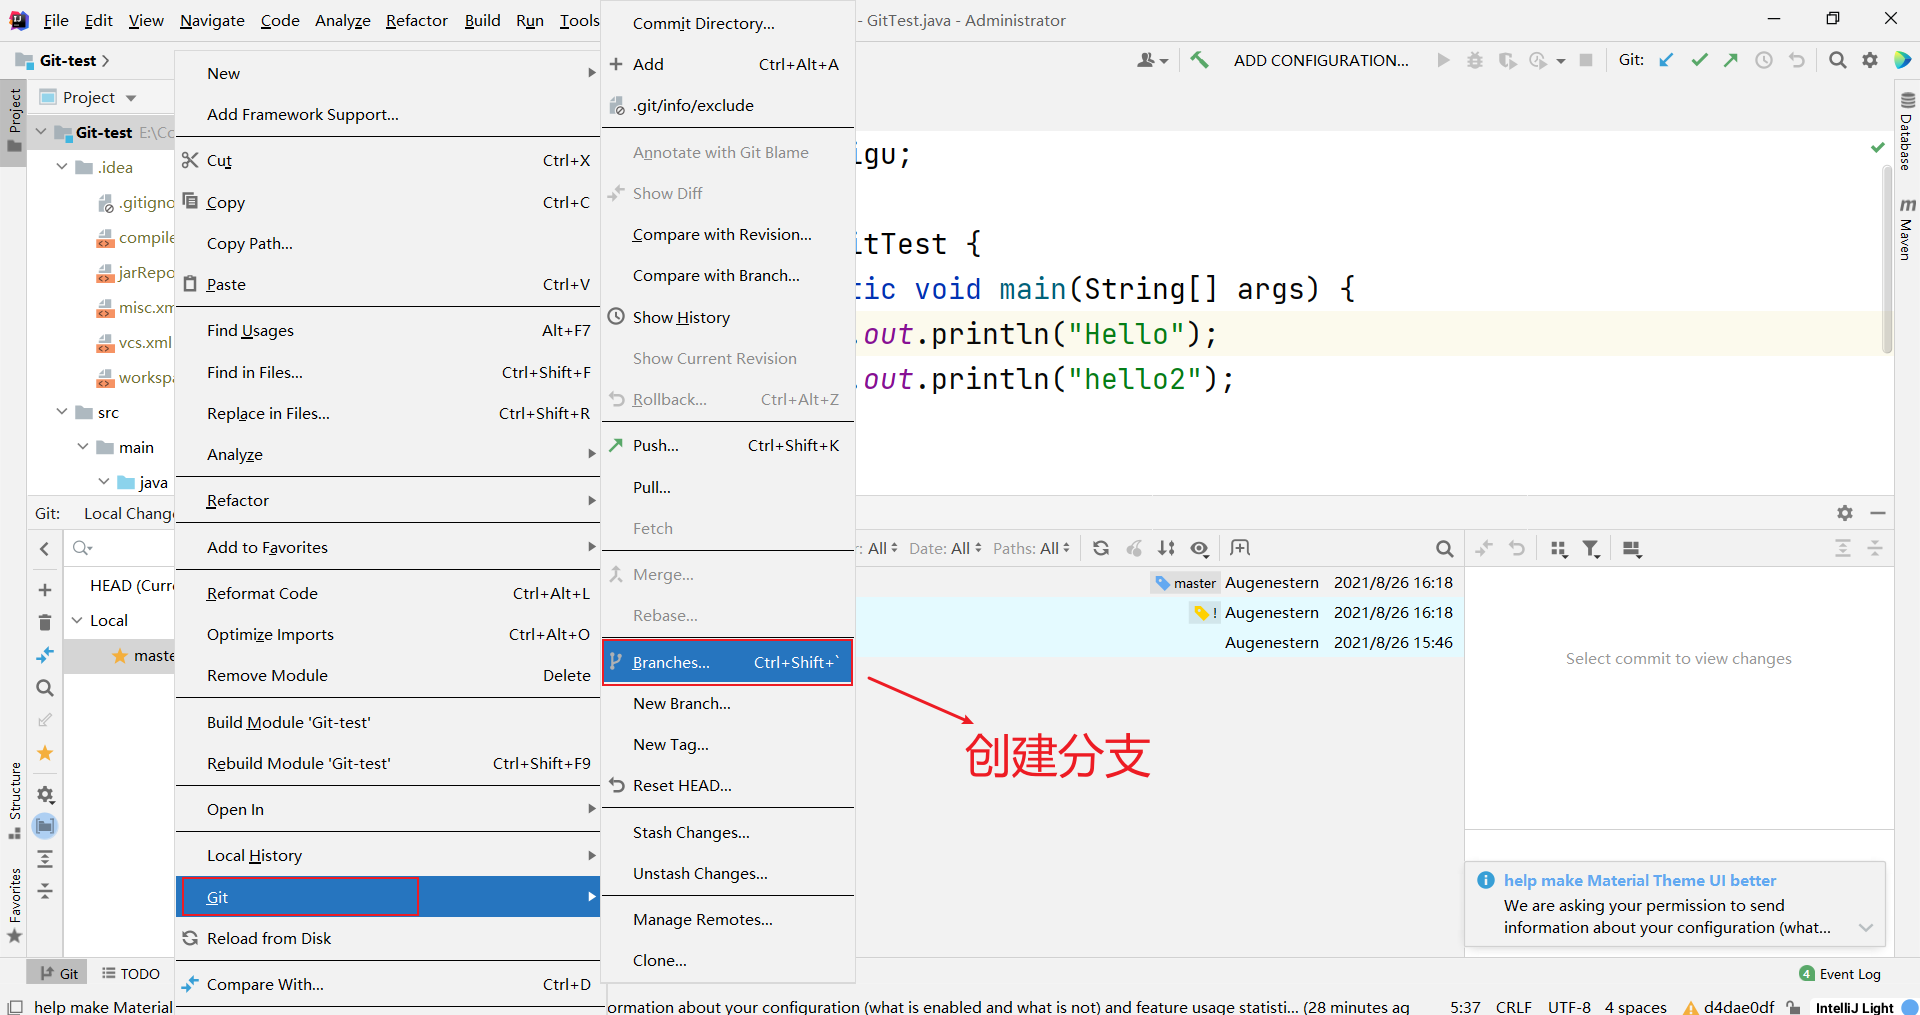Collapse the Local branches node
Screen dimensions: 1920x1015
(77, 620)
